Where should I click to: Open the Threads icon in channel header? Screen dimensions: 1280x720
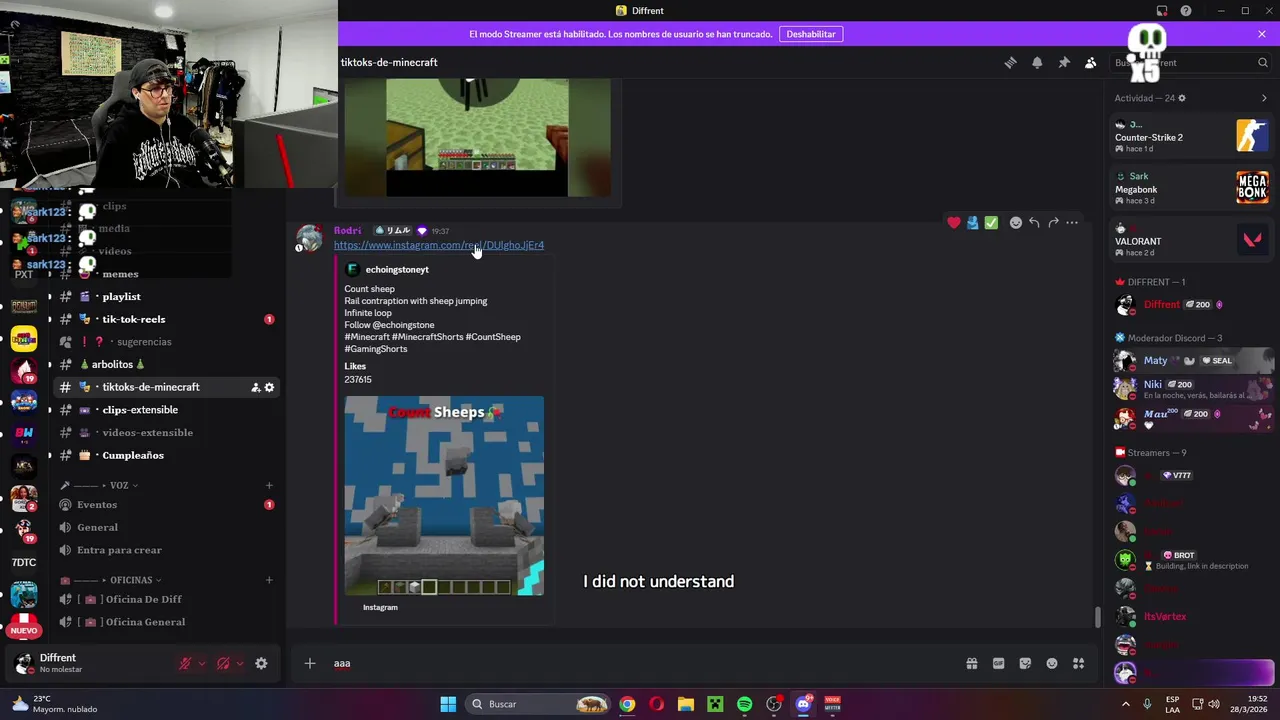[1010, 62]
